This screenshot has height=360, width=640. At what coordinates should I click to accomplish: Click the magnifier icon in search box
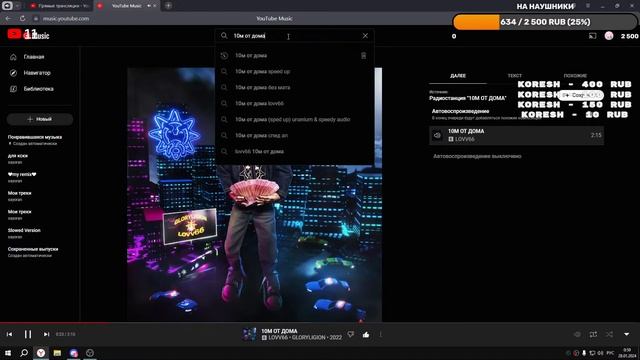tap(224, 36)
